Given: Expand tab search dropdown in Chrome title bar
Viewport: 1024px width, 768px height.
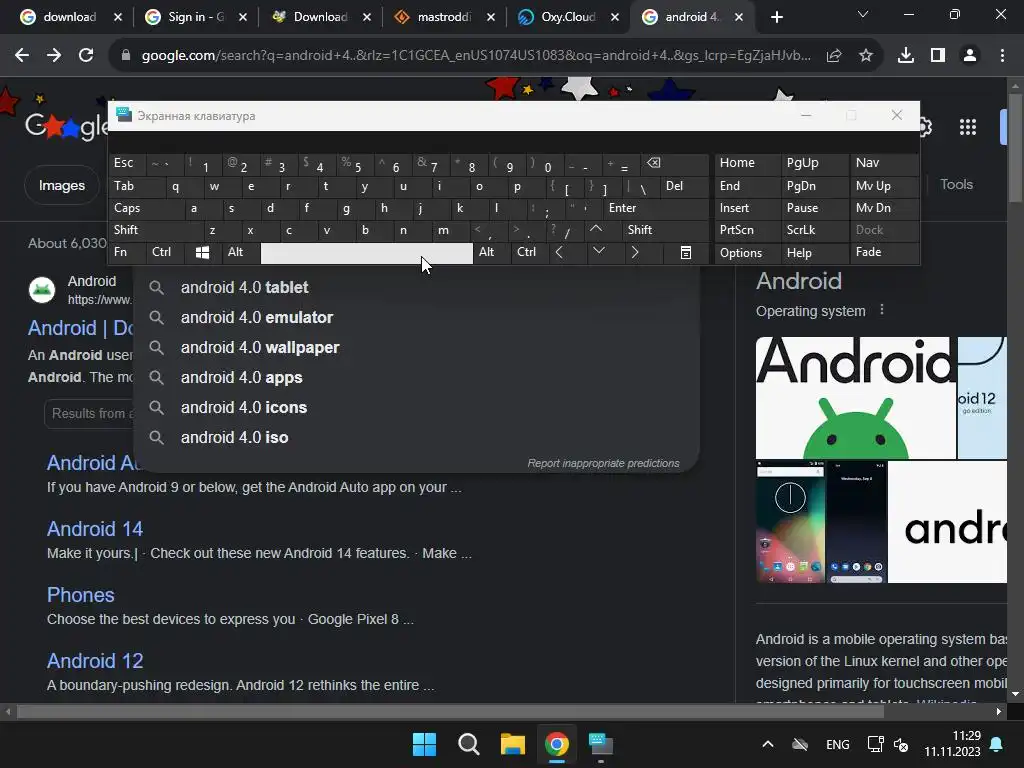Looking at the screenshot, I should click(863, 14).
